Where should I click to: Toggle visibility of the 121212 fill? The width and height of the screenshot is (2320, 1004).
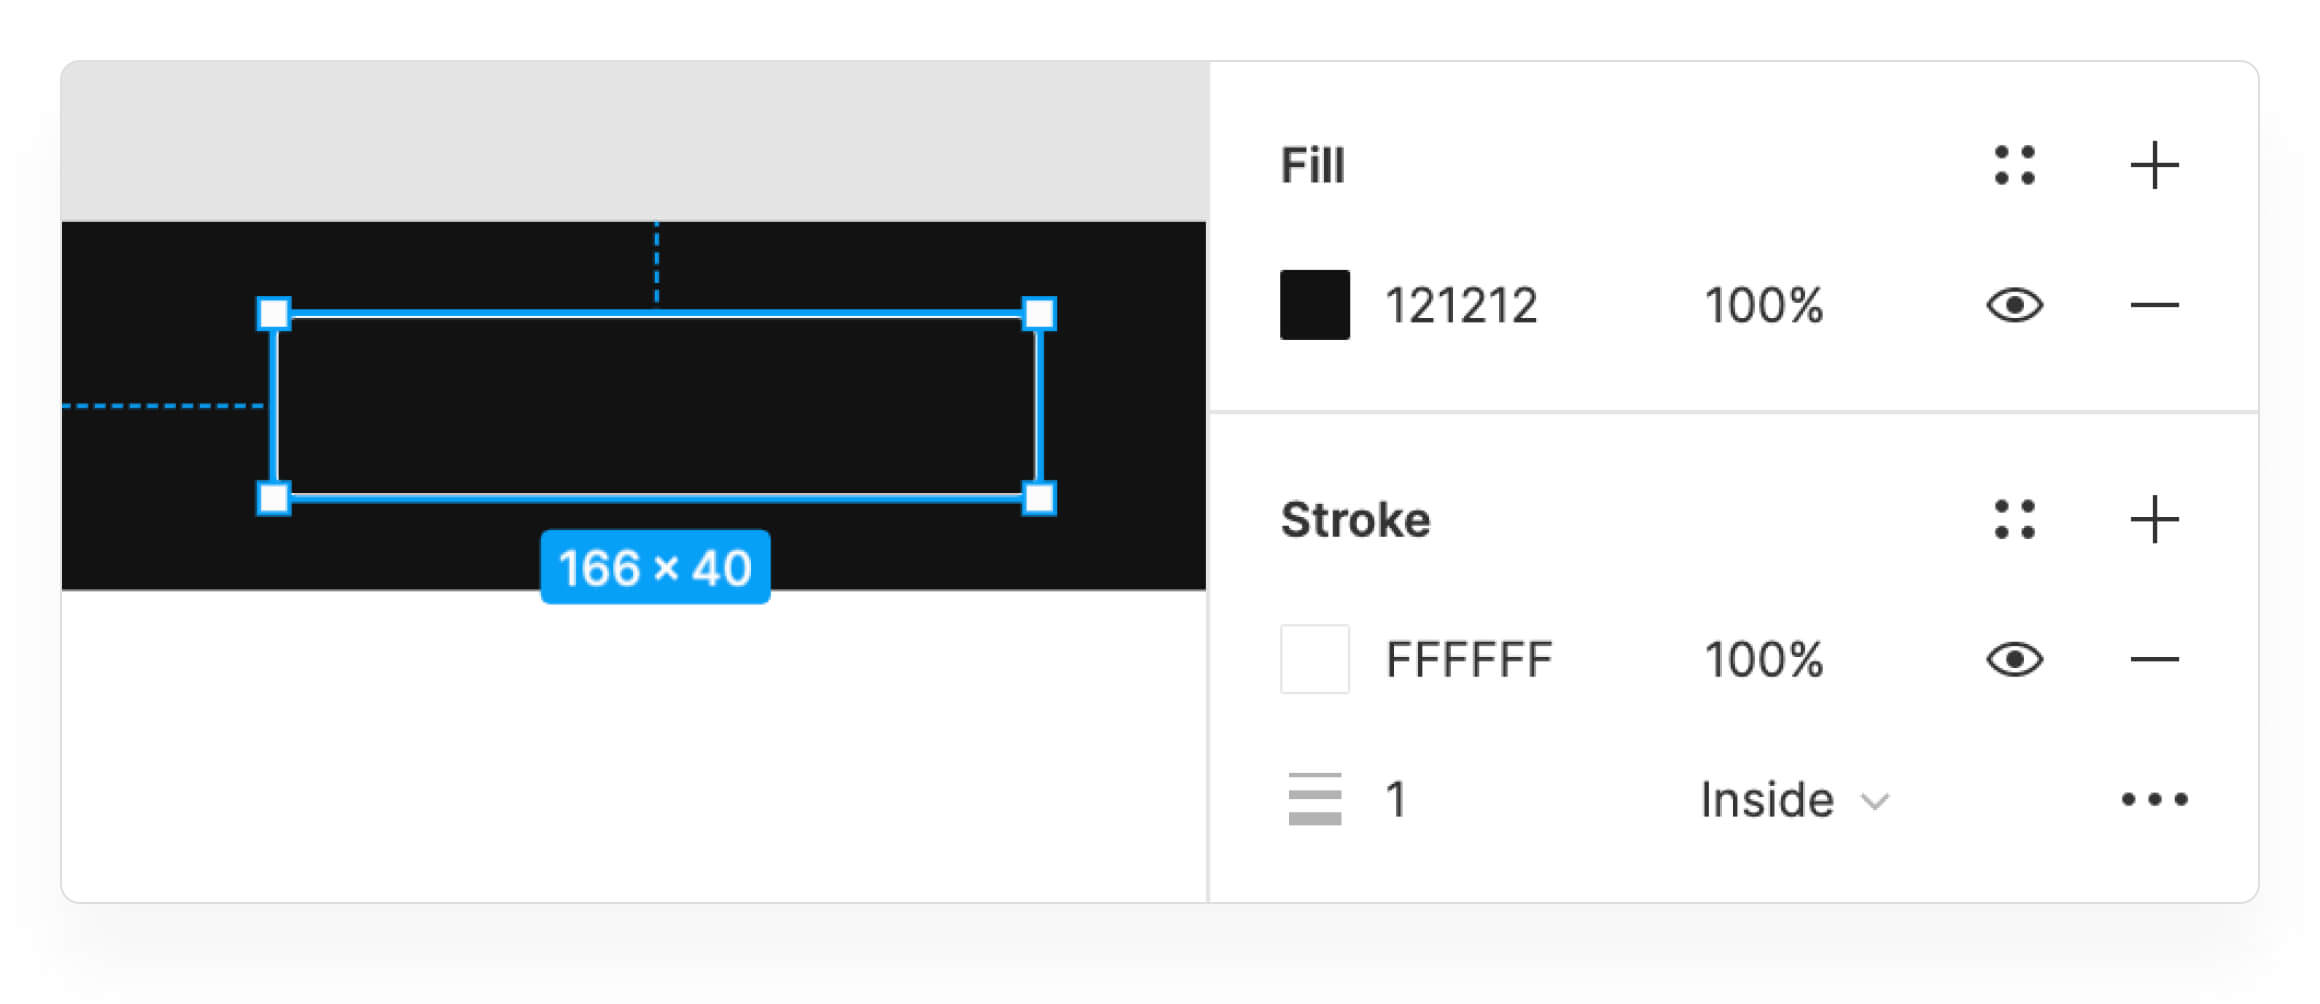tap(2014, 305)
